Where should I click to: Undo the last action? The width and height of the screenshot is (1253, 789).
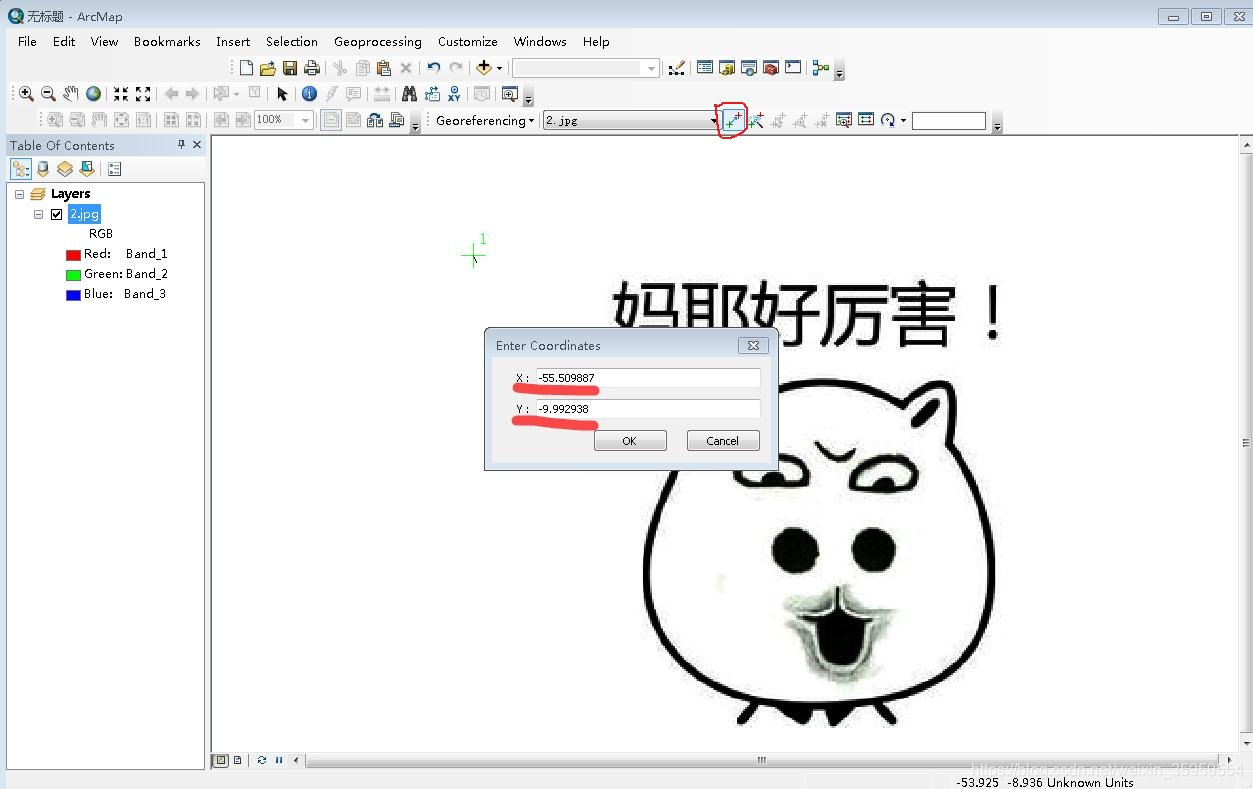coord(433,68)
